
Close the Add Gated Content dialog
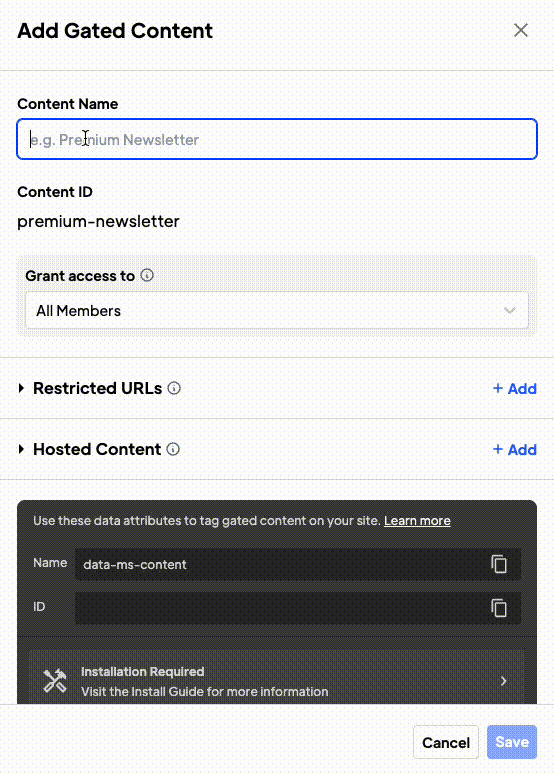[x=520, y=31]
